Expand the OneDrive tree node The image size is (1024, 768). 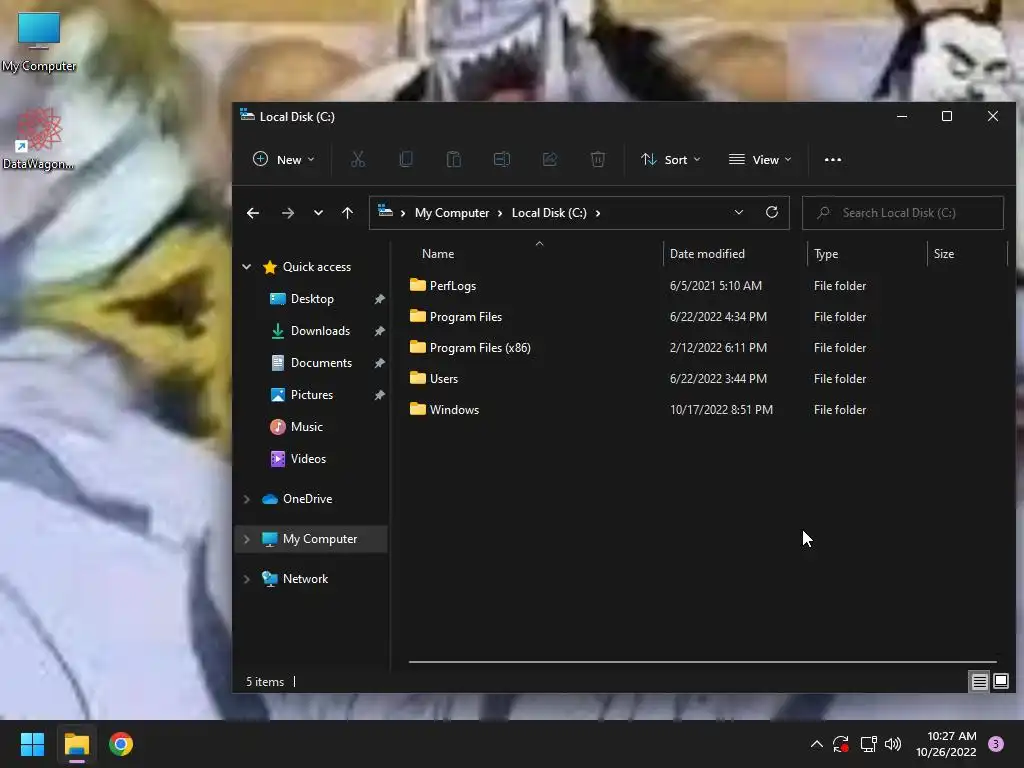(x=247, y=499)
